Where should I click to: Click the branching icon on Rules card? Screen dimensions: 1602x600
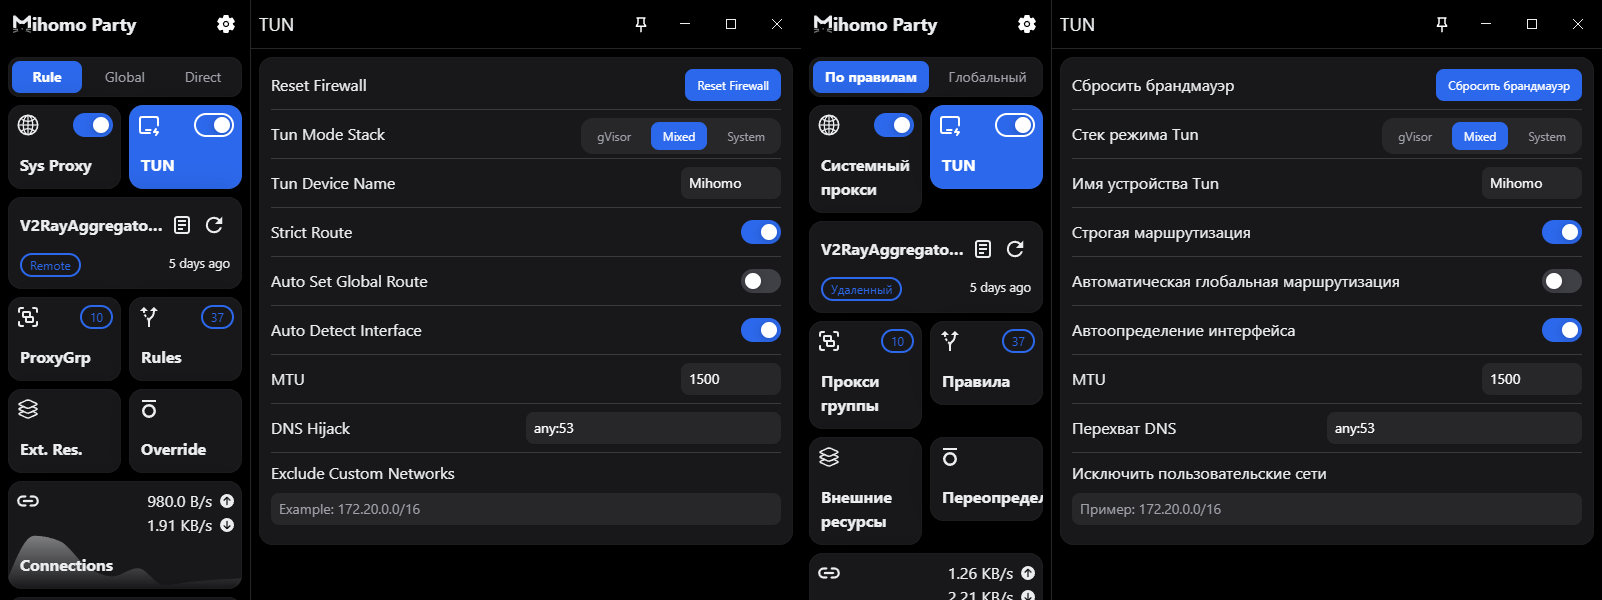(x=149, y=317)
